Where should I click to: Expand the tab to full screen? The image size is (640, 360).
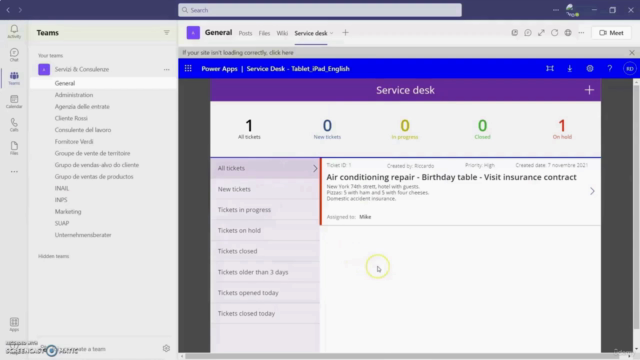[541, 33]
